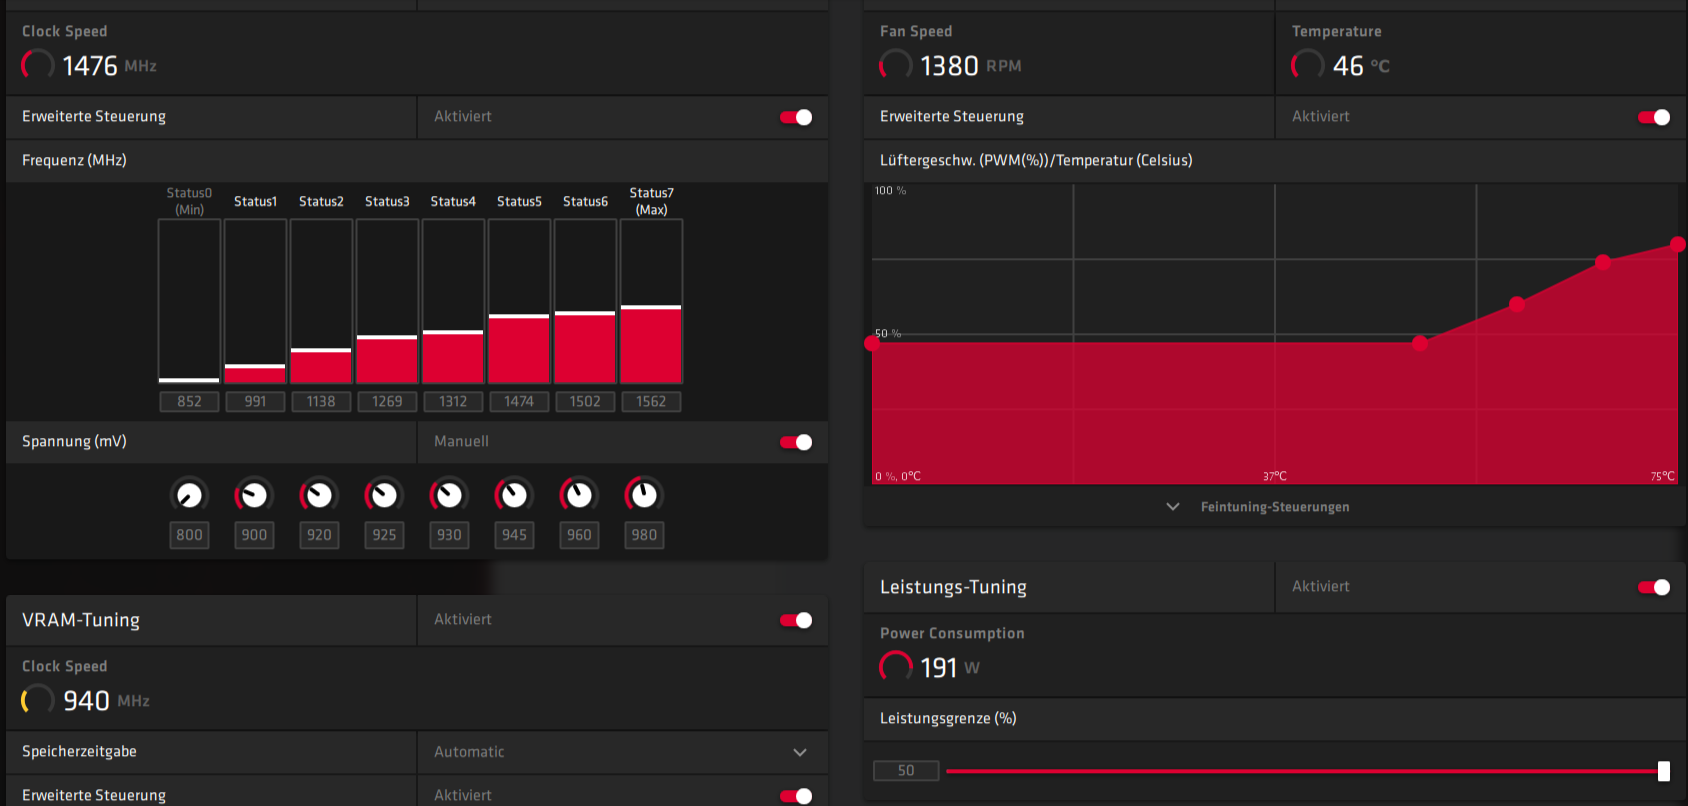Click the Status7 (Max) frequency bar
This screenshot has width=1688, height=806.
651,301
